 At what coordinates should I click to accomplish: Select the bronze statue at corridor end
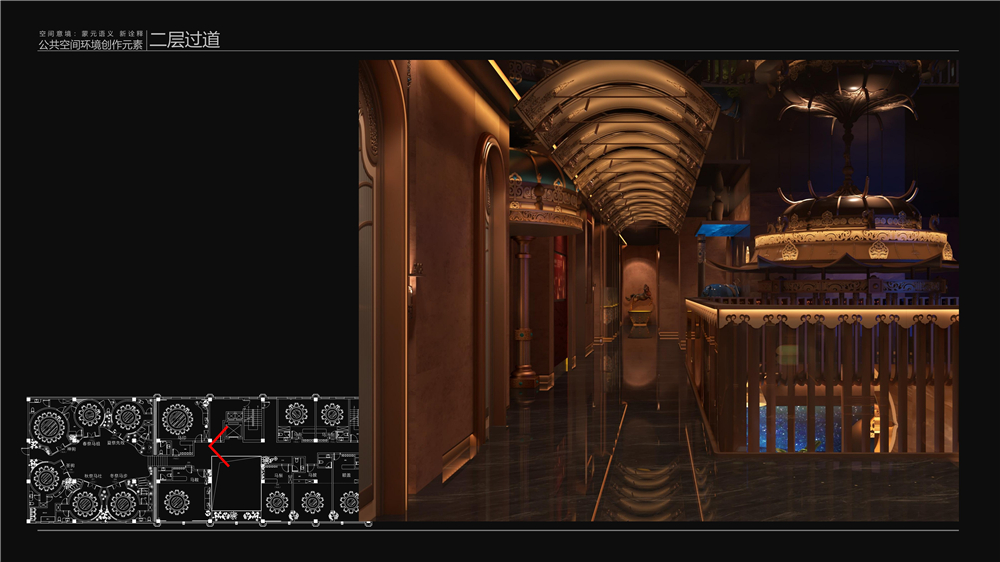point(640,294)
